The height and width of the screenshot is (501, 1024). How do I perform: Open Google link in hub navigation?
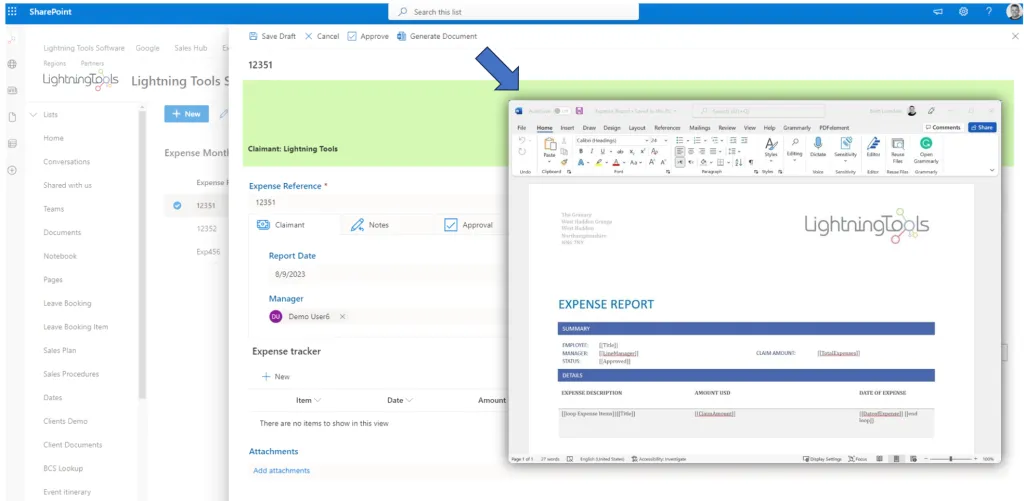click(x=148, y=48)
